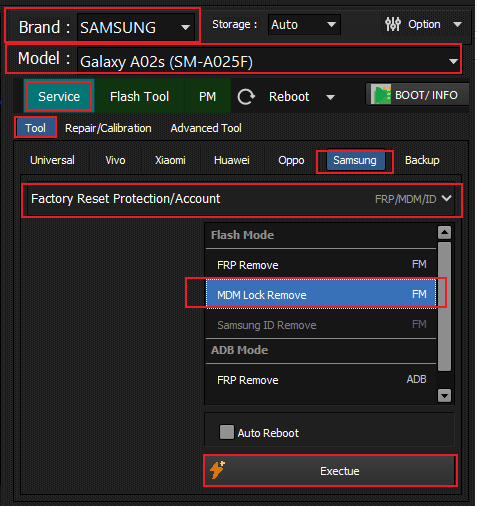Click the lightning bolt Execute icon
This screenshot has width=477, height=506.
[x=217, y=470]
